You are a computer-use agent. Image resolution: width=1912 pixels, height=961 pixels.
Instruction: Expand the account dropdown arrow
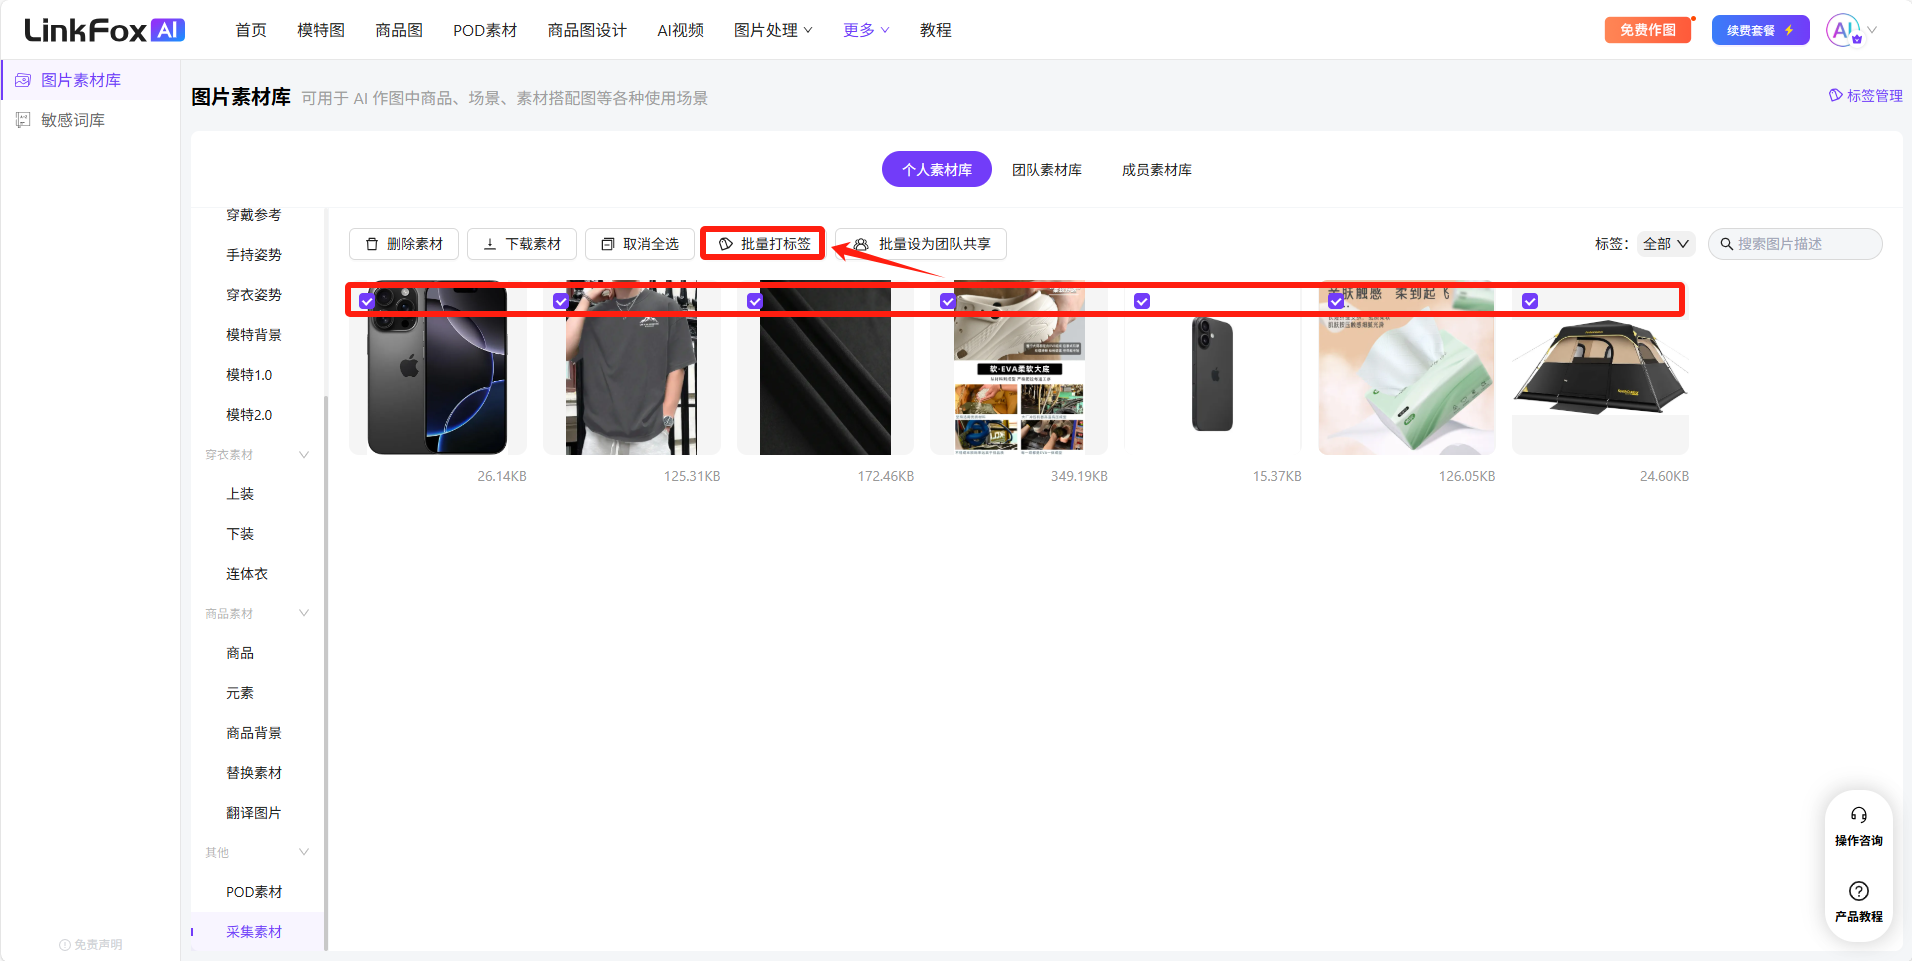pyautogui.click(x=1872, y=30)
